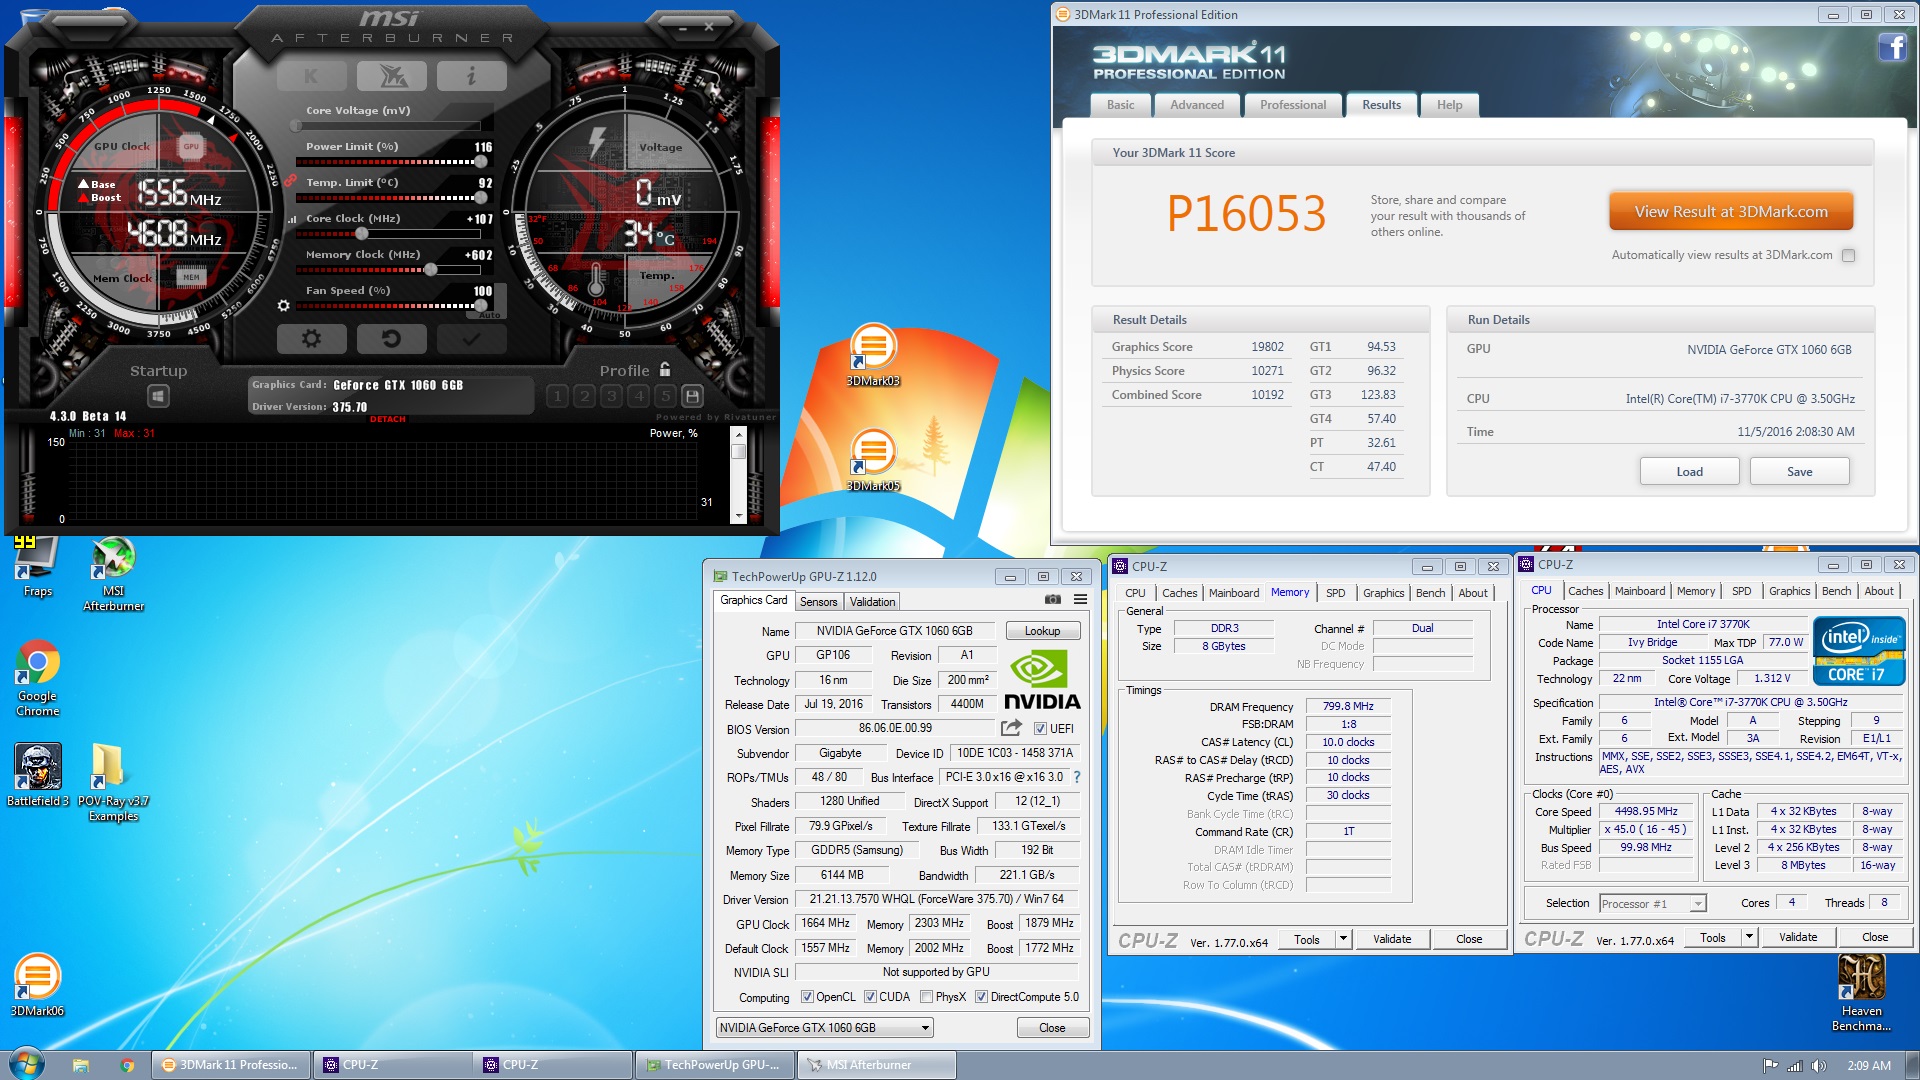
Task: Open fan settings gear next to Fan Speed
Action: 284,305
